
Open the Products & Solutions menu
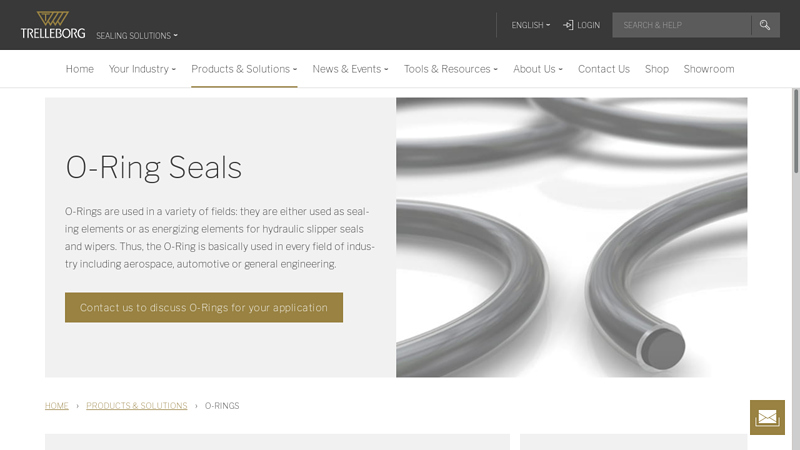pos(244,69)
